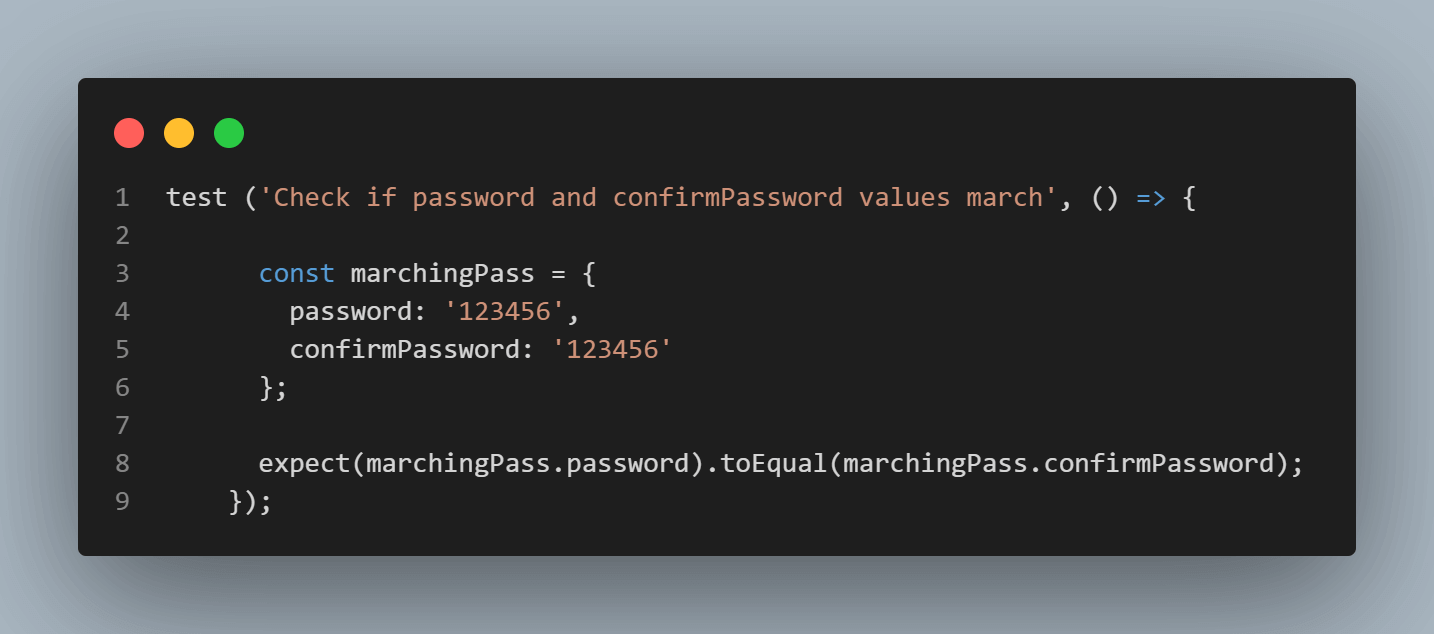The width and height of the screenshot is (1434, 634).
Task: Click line number 5 in gutter
Action: 122,350
